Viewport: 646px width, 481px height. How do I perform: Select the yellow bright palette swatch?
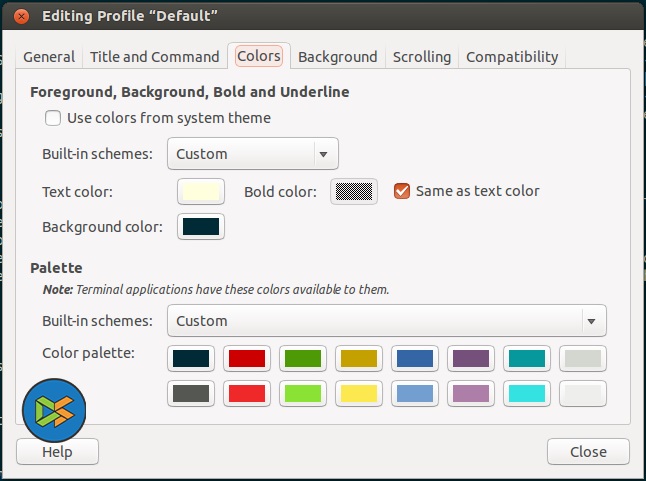(358, 394)
